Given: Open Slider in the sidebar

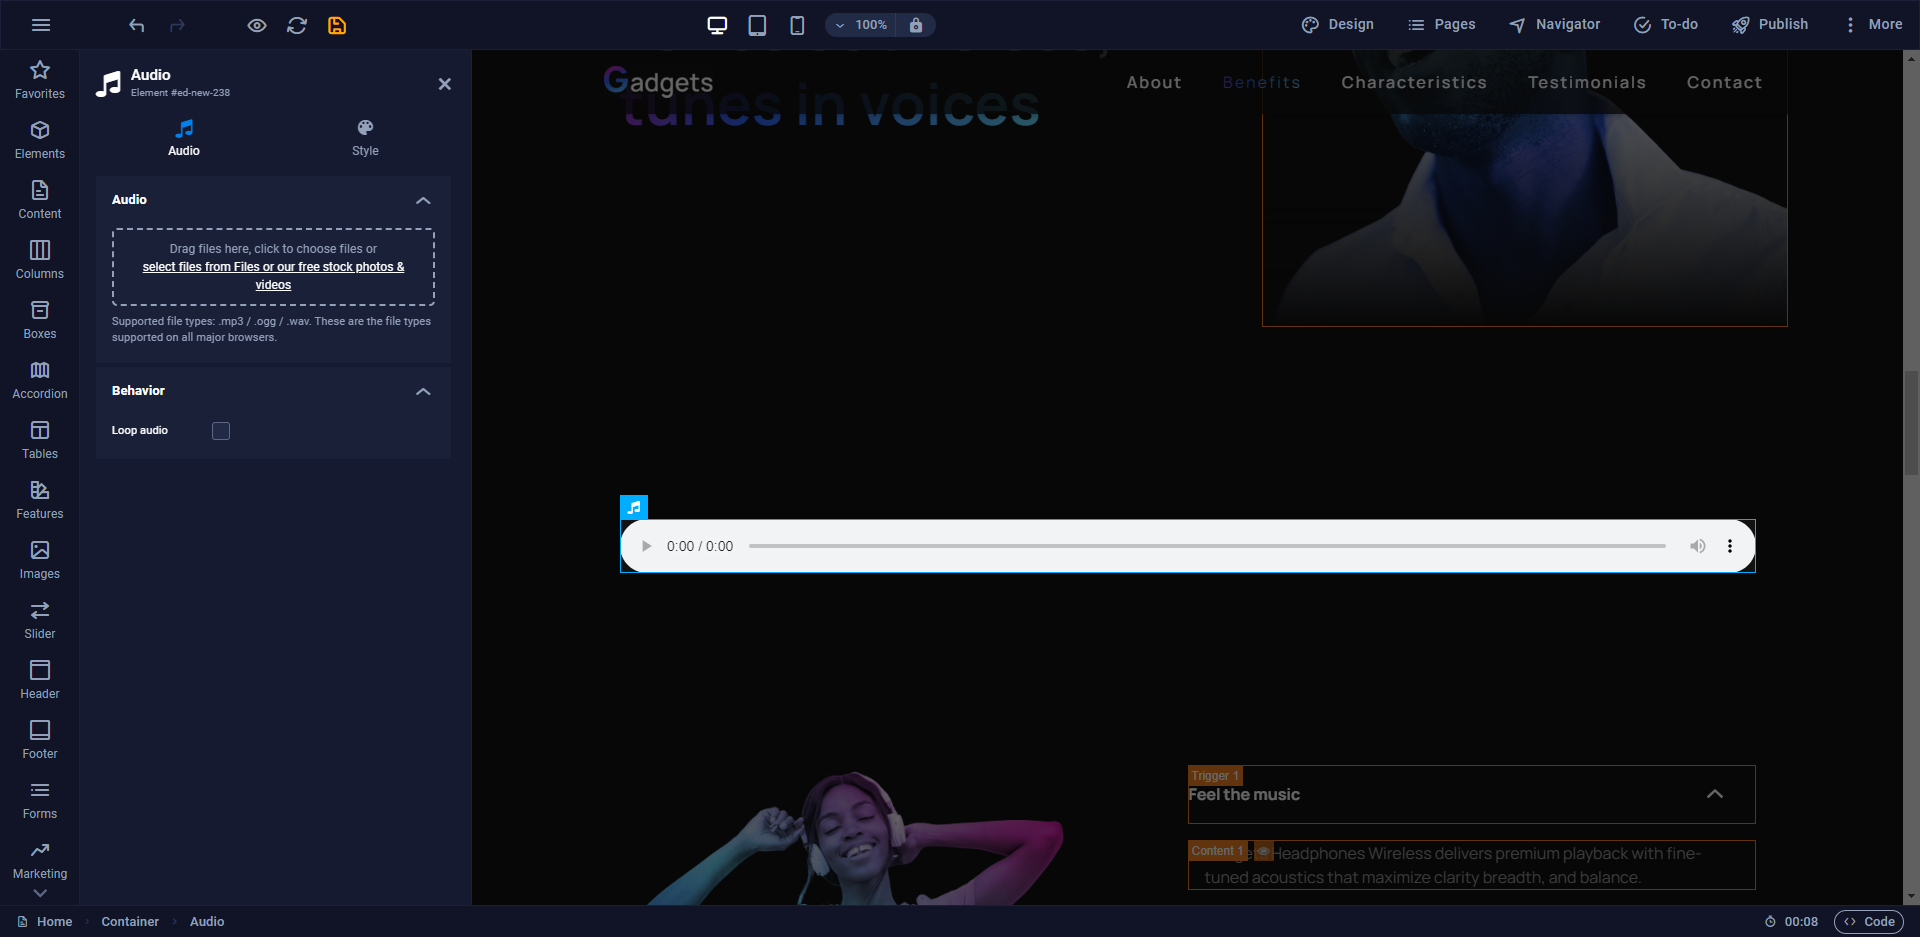Looking at the screenshot, I should click(40, 620).
